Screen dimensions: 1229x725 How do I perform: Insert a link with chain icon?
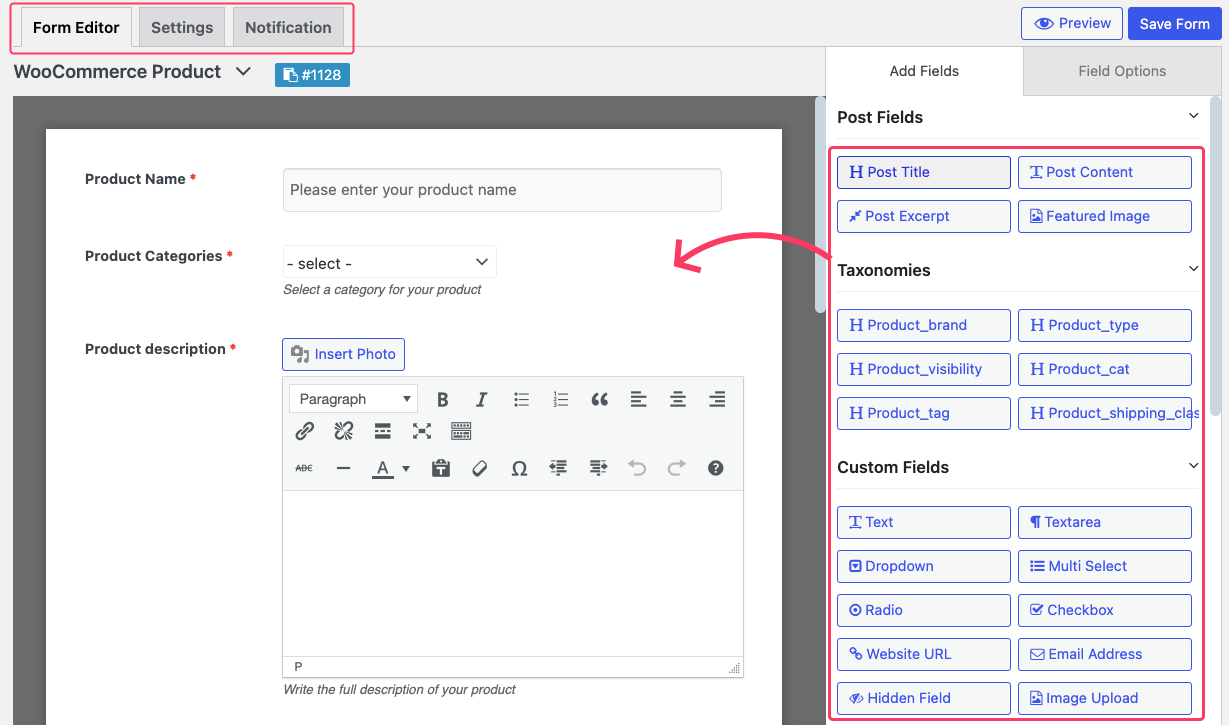[305, 431]
